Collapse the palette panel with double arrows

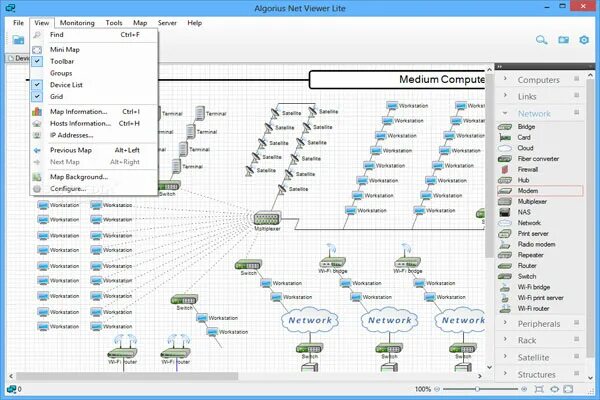pos(499,67)
